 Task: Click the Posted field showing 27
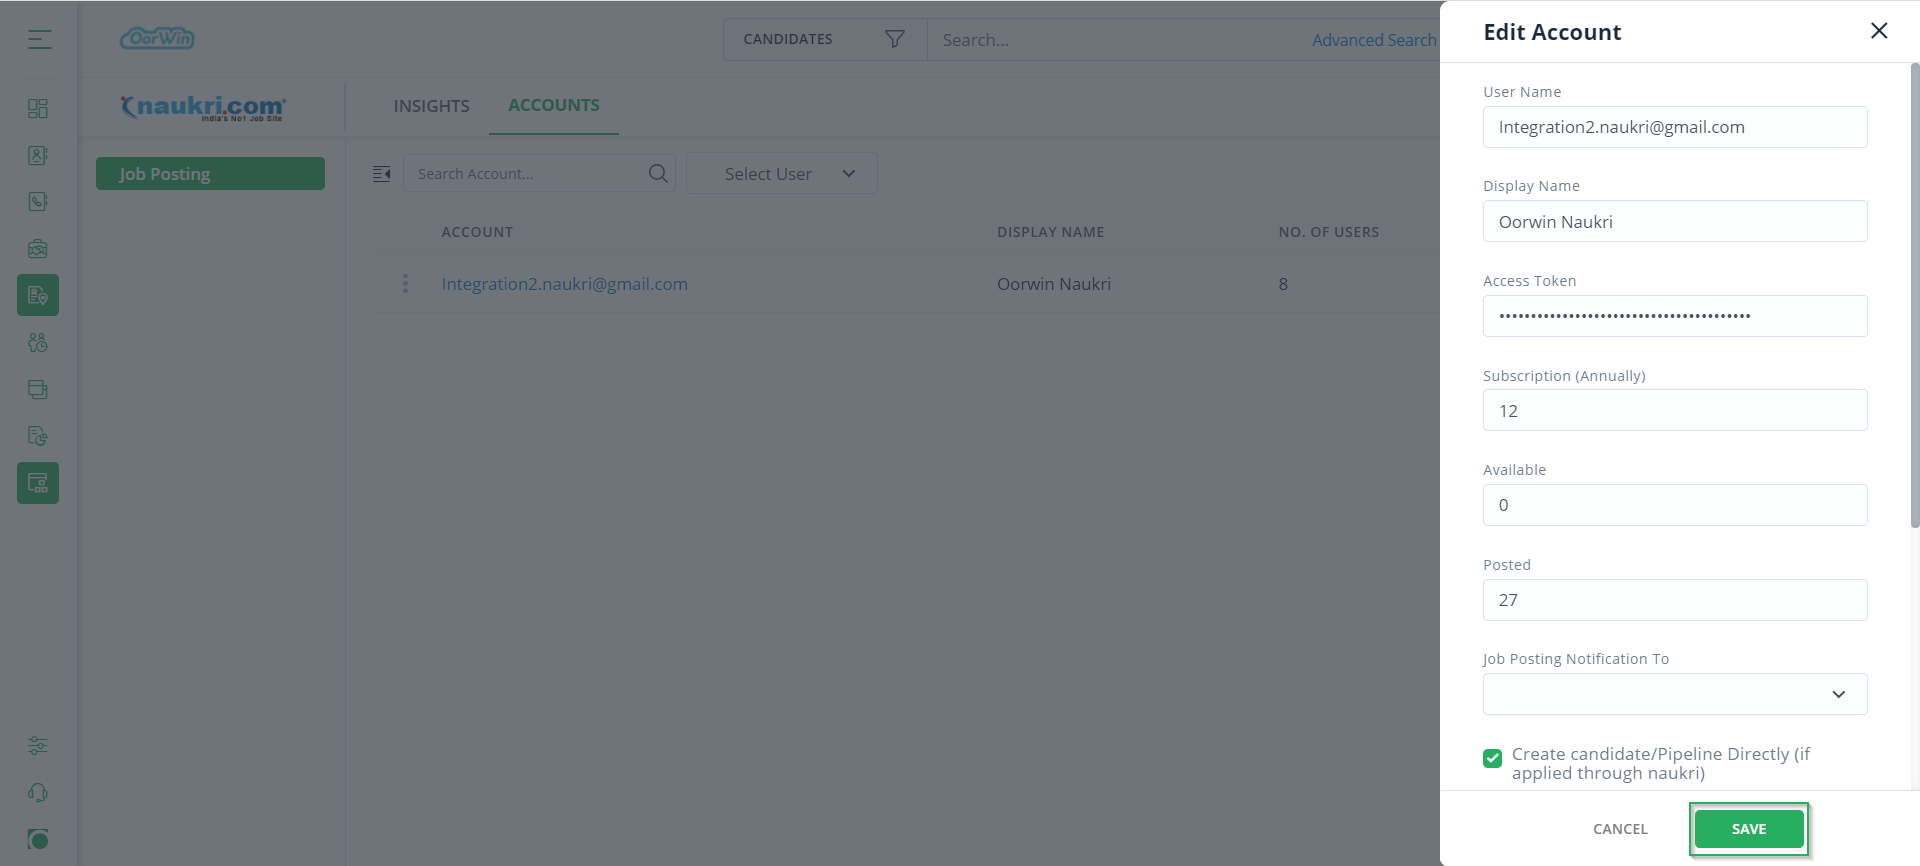coord(1675,600)
